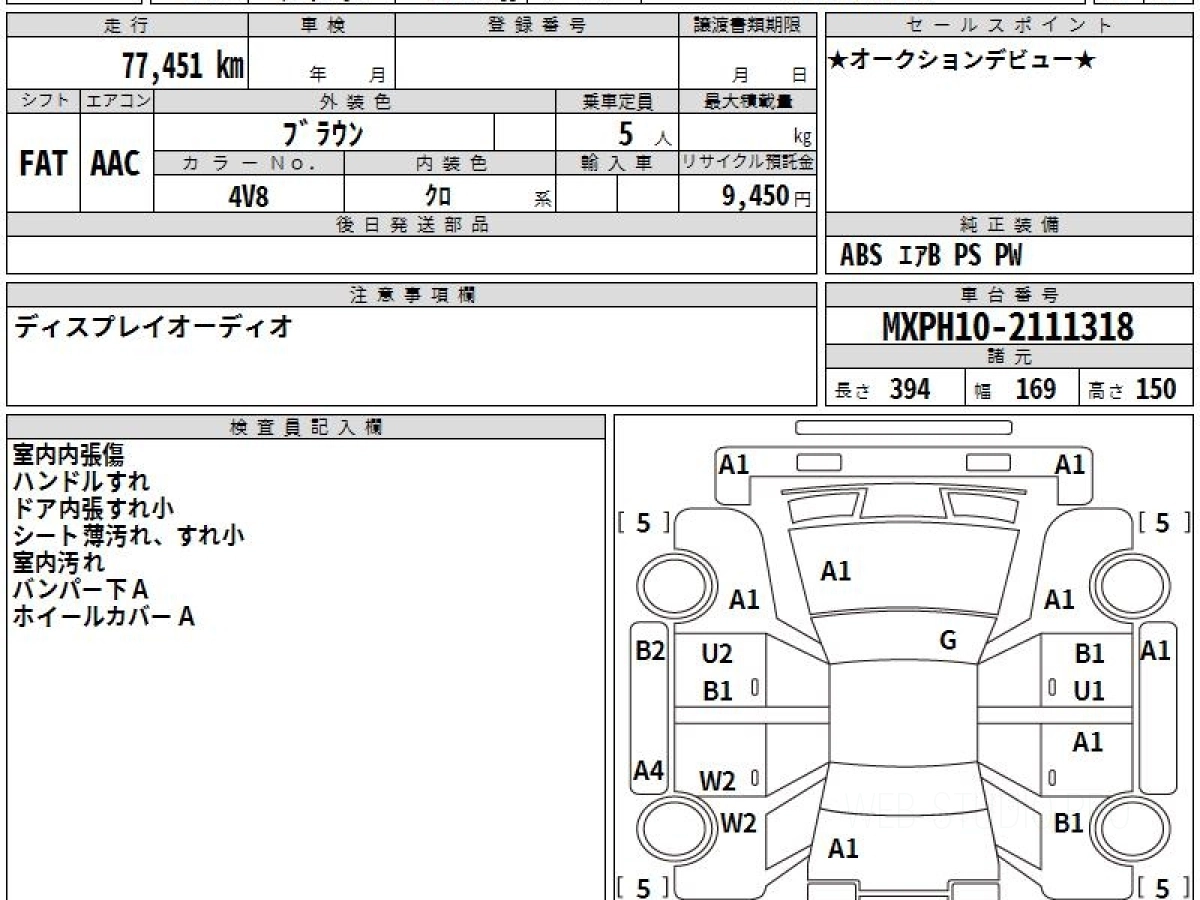Click the 譲渡書類期限 header
Image resolution: width=1200 pixels, height=900 pixels.
click(747, 26)
